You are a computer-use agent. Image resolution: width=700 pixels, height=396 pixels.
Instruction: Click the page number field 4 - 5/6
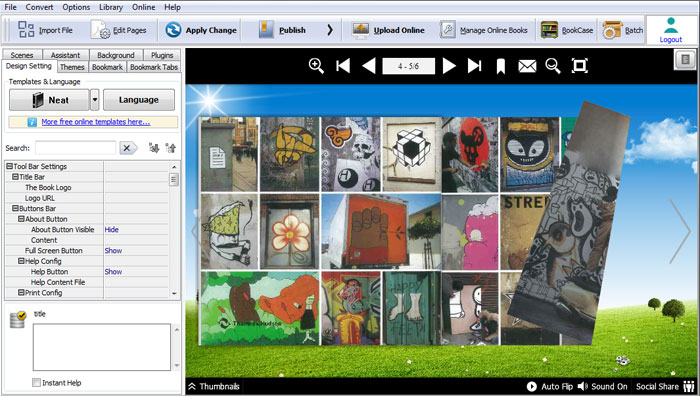click(x=408, y=66)
